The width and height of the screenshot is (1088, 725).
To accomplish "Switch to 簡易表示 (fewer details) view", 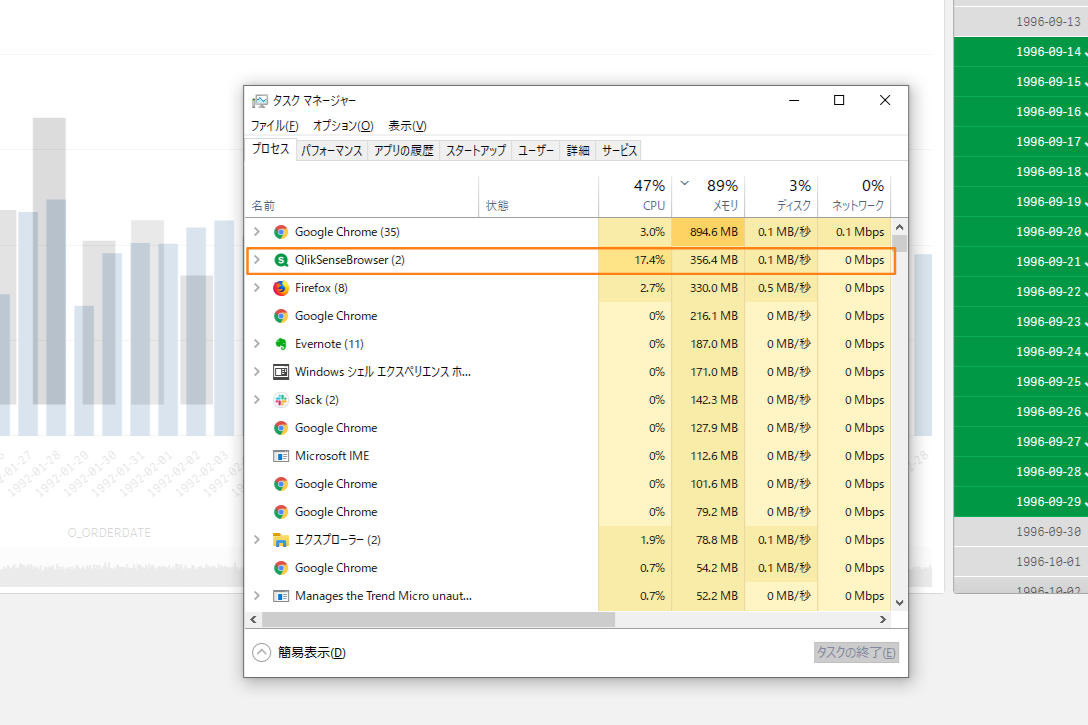I will [299, 653].
